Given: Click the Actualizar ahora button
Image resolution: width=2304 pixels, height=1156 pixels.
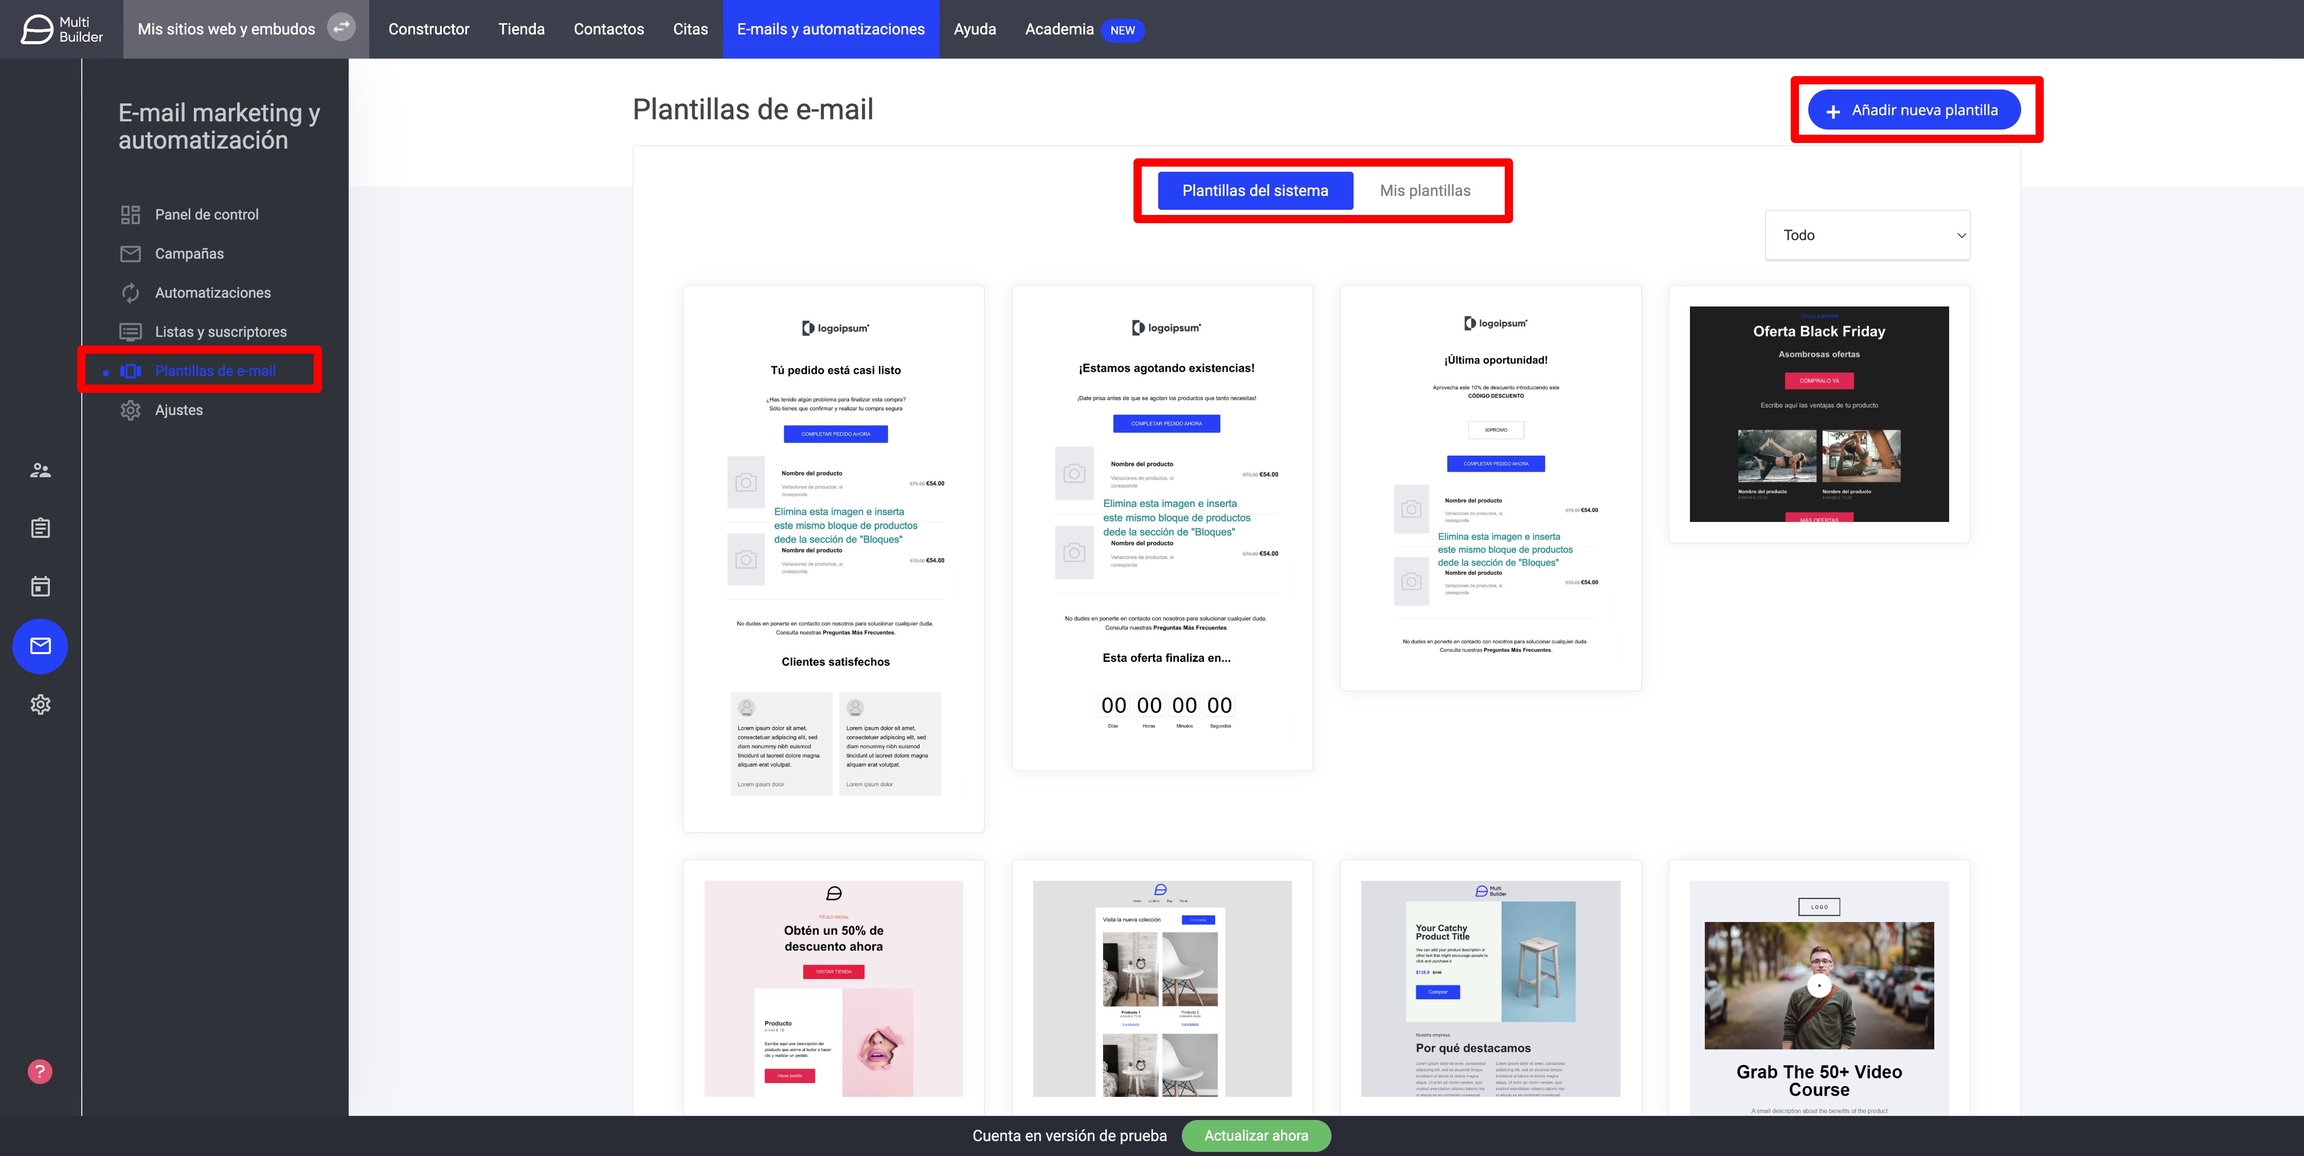Looking at the screenshot, I should click(x=1256, y=1136).
